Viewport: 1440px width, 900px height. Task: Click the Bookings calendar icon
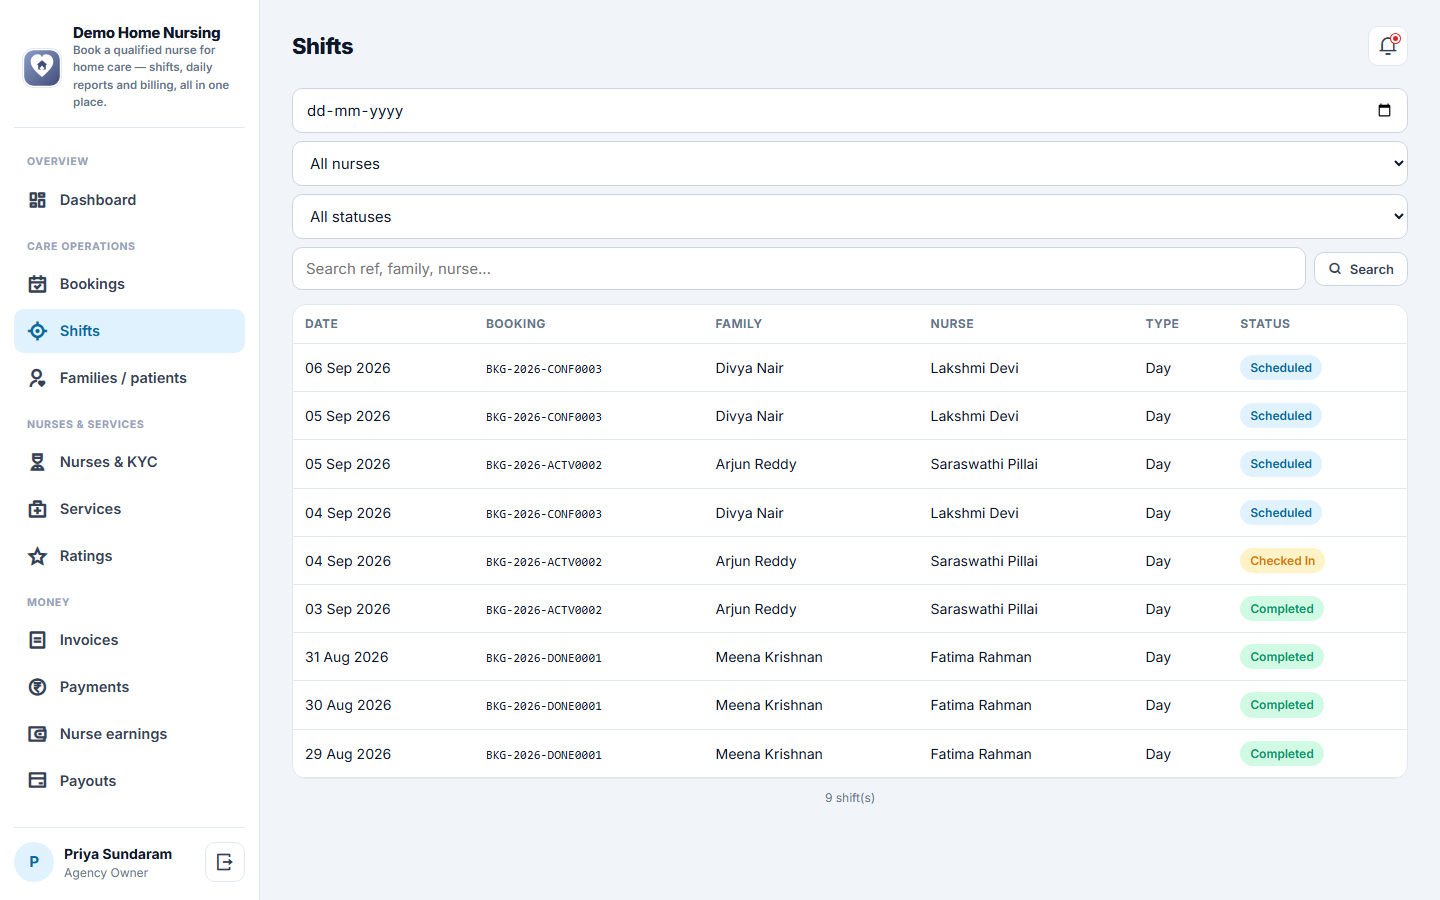[x=38, y=284]
